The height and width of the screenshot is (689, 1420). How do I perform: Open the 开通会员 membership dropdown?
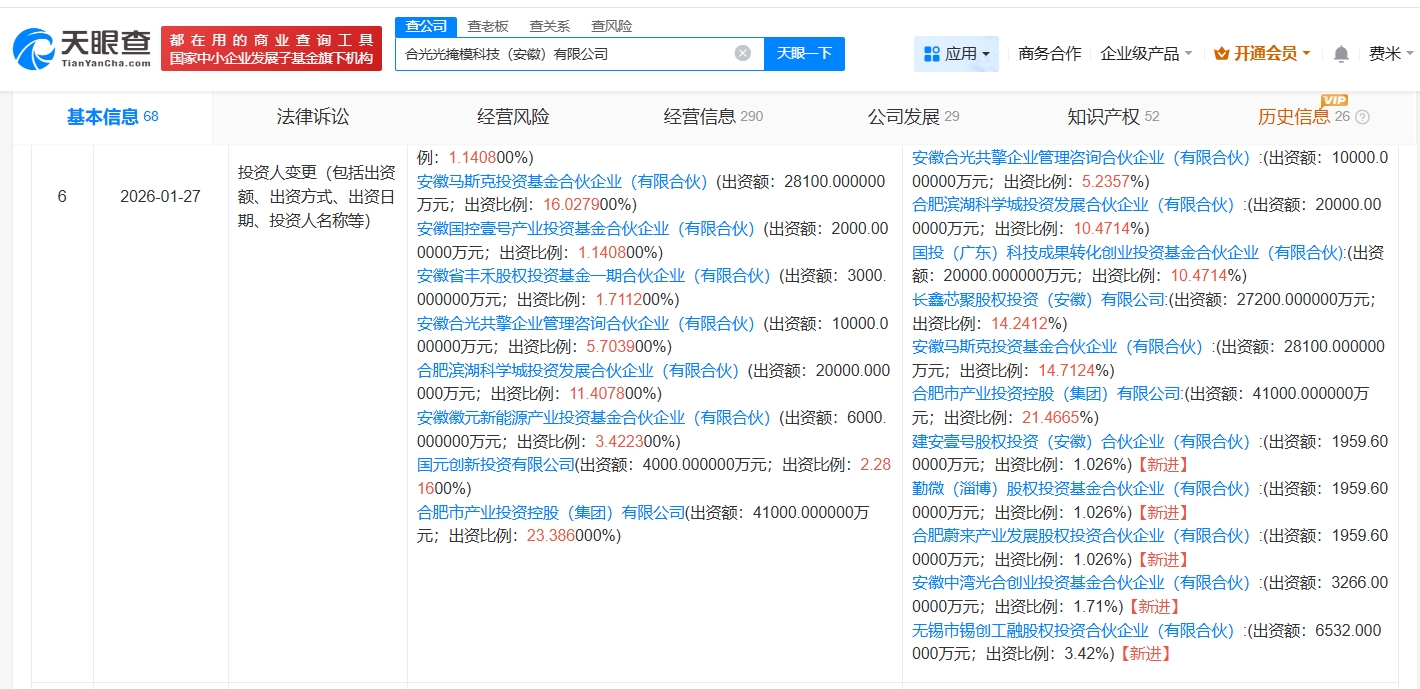click(x=1266, y=54)
